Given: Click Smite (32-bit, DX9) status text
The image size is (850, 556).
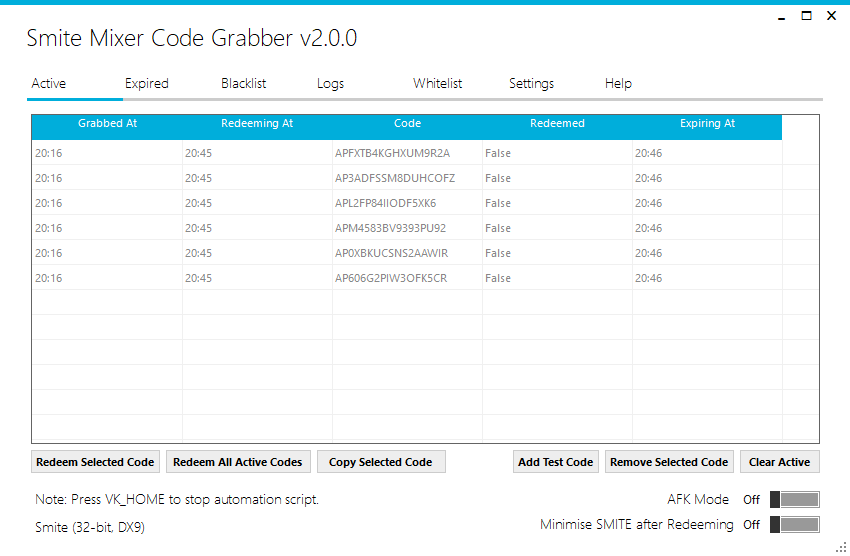Looking at the screenshot, I should point(90,527).
